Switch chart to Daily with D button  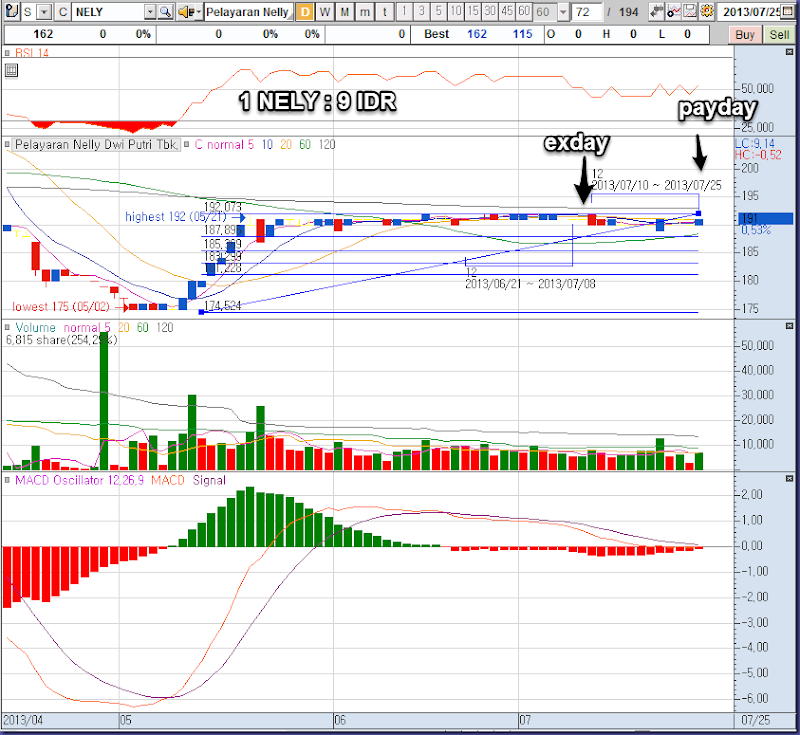click(305, 12)
